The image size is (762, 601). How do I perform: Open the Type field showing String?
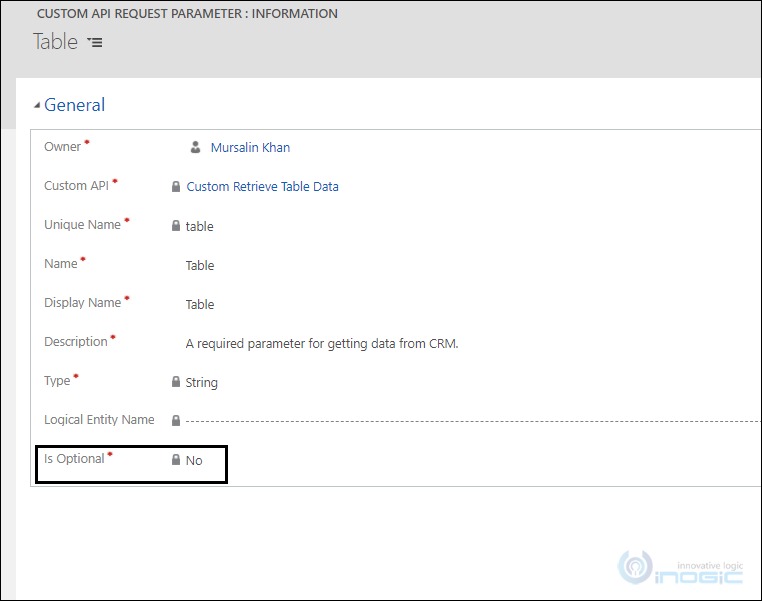click(x=202, y=383)
